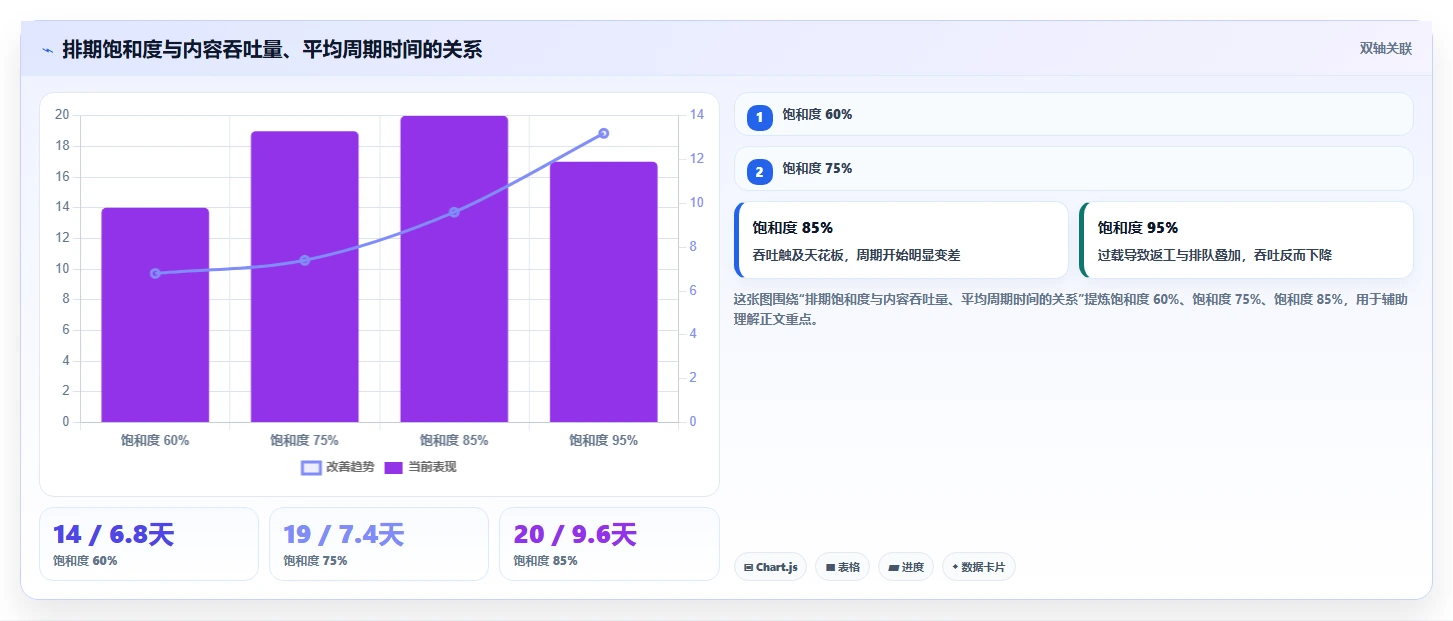The image size is (1453, 621).
Task: Click the 饱和度 60% purple bar
Action: click(x=155, y=315)
